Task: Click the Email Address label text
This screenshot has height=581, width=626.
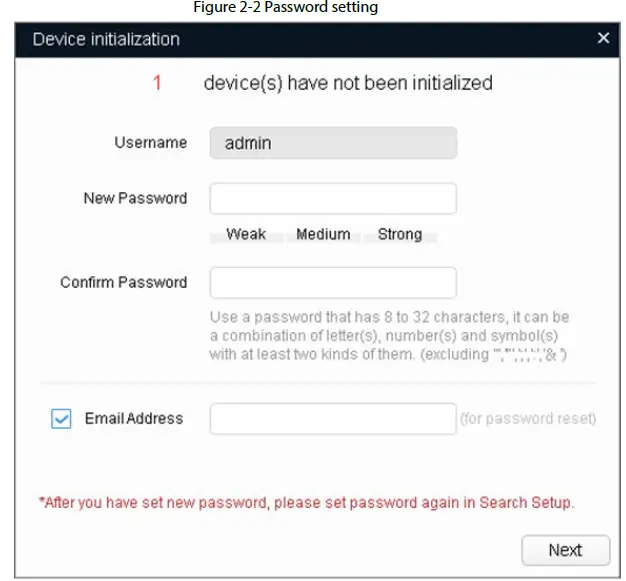Action: pyautogui.click(x=134, y=419)
